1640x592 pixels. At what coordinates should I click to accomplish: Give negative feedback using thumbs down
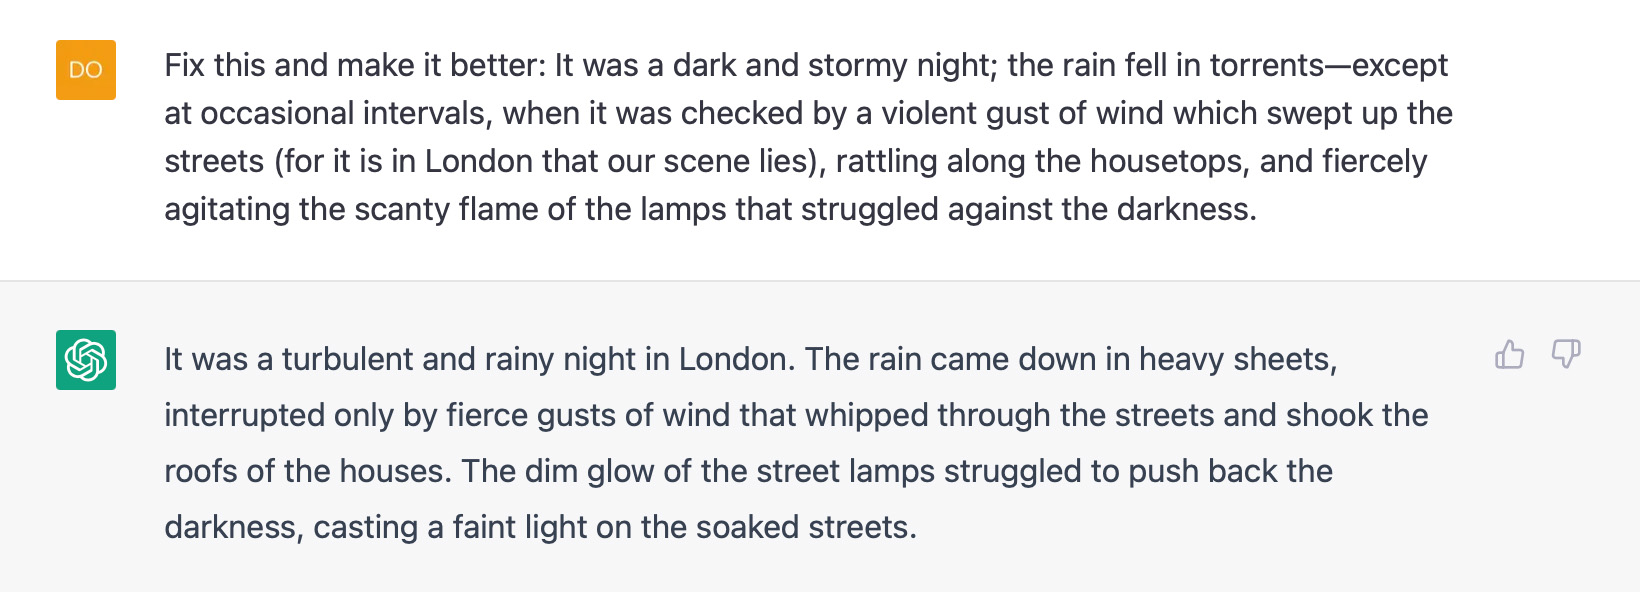tap(1565, 355)
